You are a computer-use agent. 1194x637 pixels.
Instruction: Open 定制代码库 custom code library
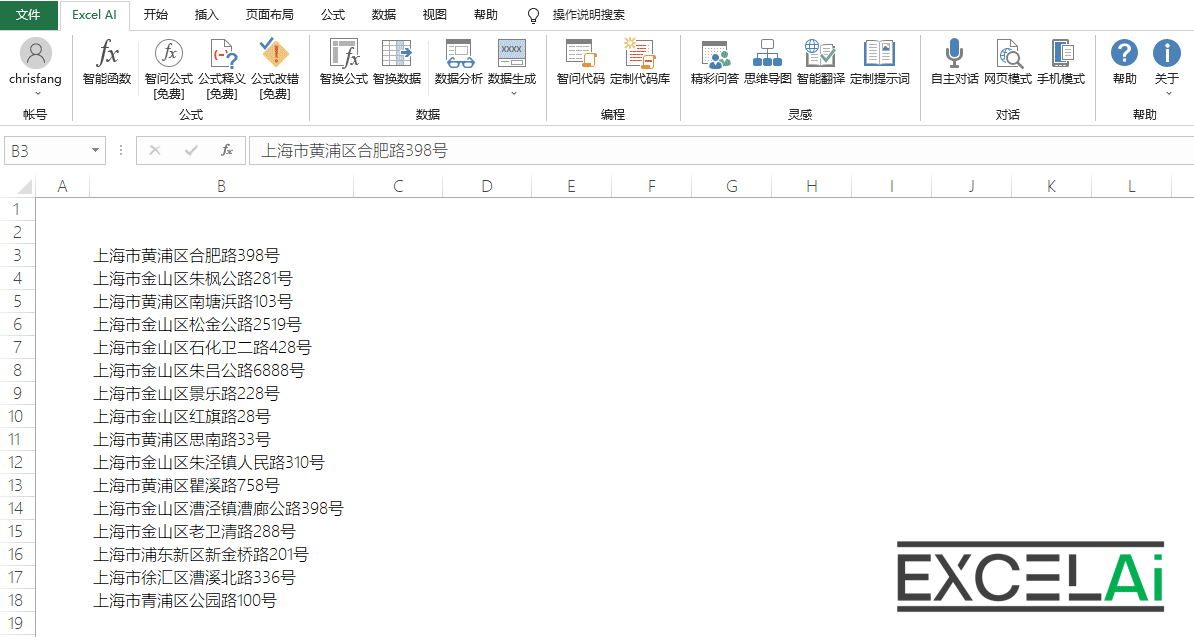pyautogui.click(x=640, y=62)
